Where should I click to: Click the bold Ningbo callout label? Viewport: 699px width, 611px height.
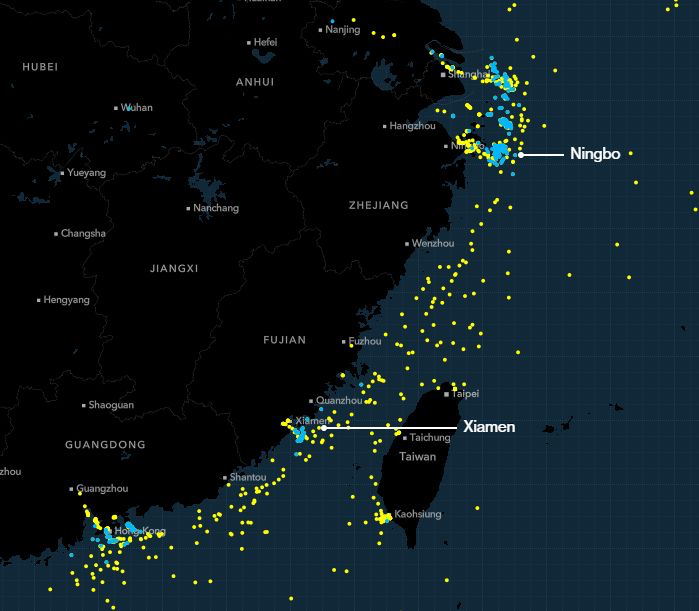pyautogui.click(x=595, y=154)
